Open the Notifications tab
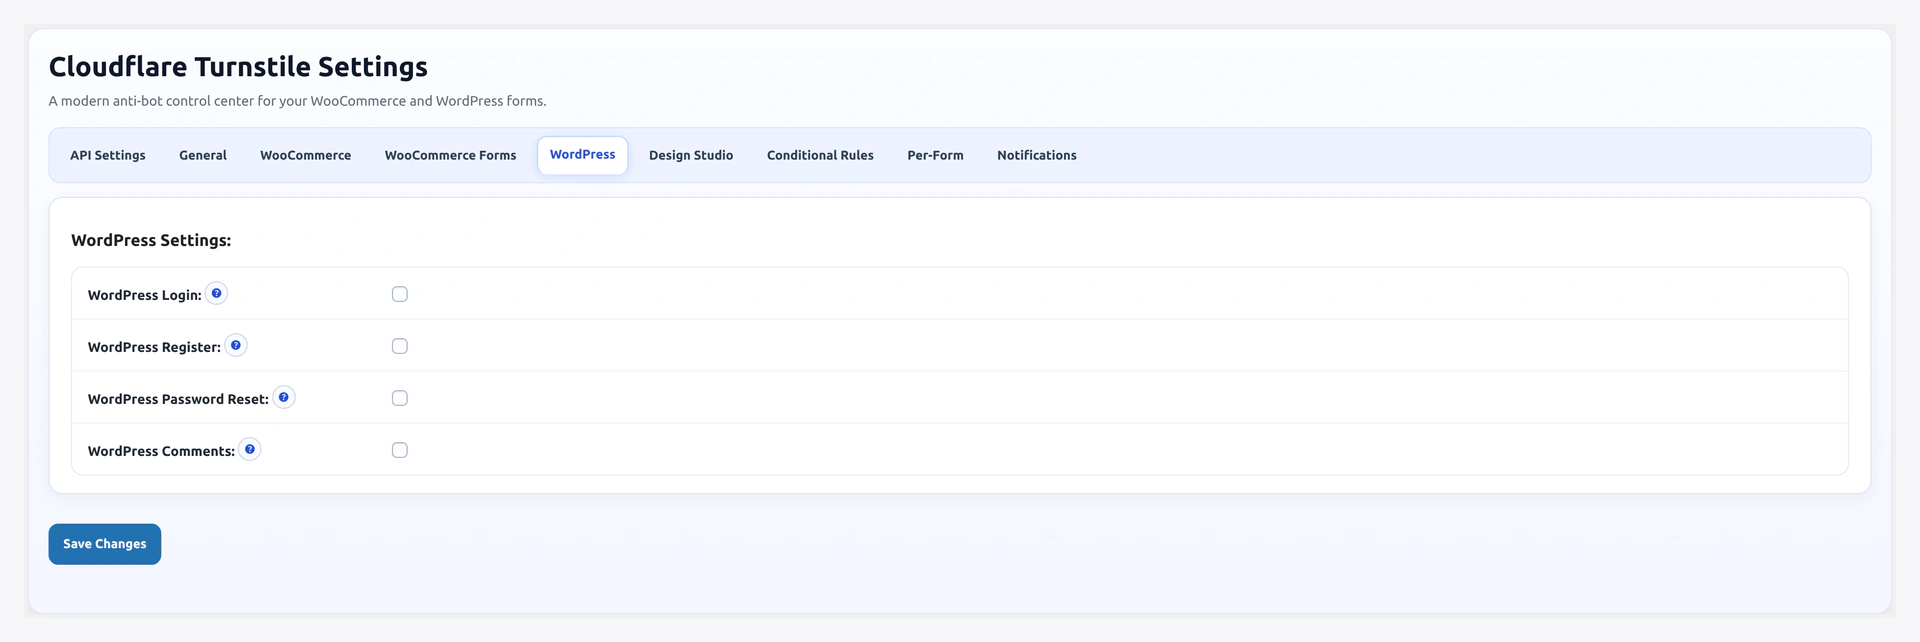The image size is (1920, 642). click(x=1037, y=155)
